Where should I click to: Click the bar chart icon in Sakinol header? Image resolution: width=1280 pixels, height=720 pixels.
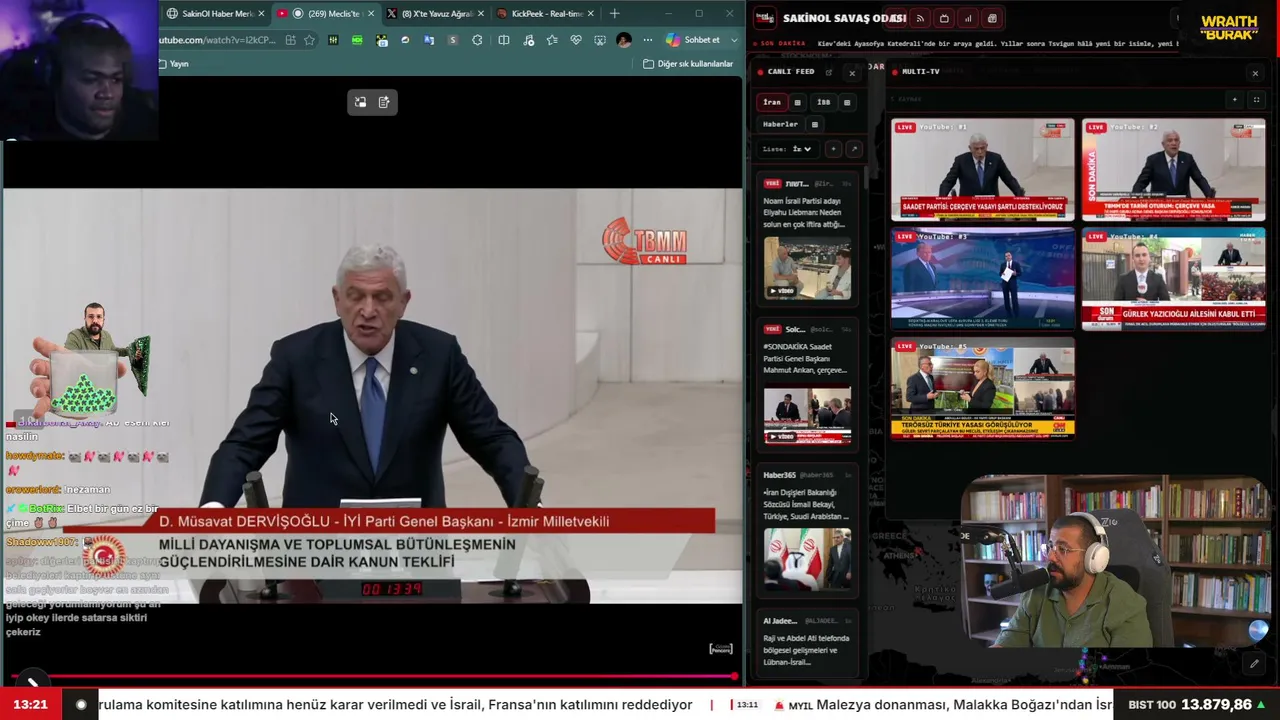(x=968, y=18)
